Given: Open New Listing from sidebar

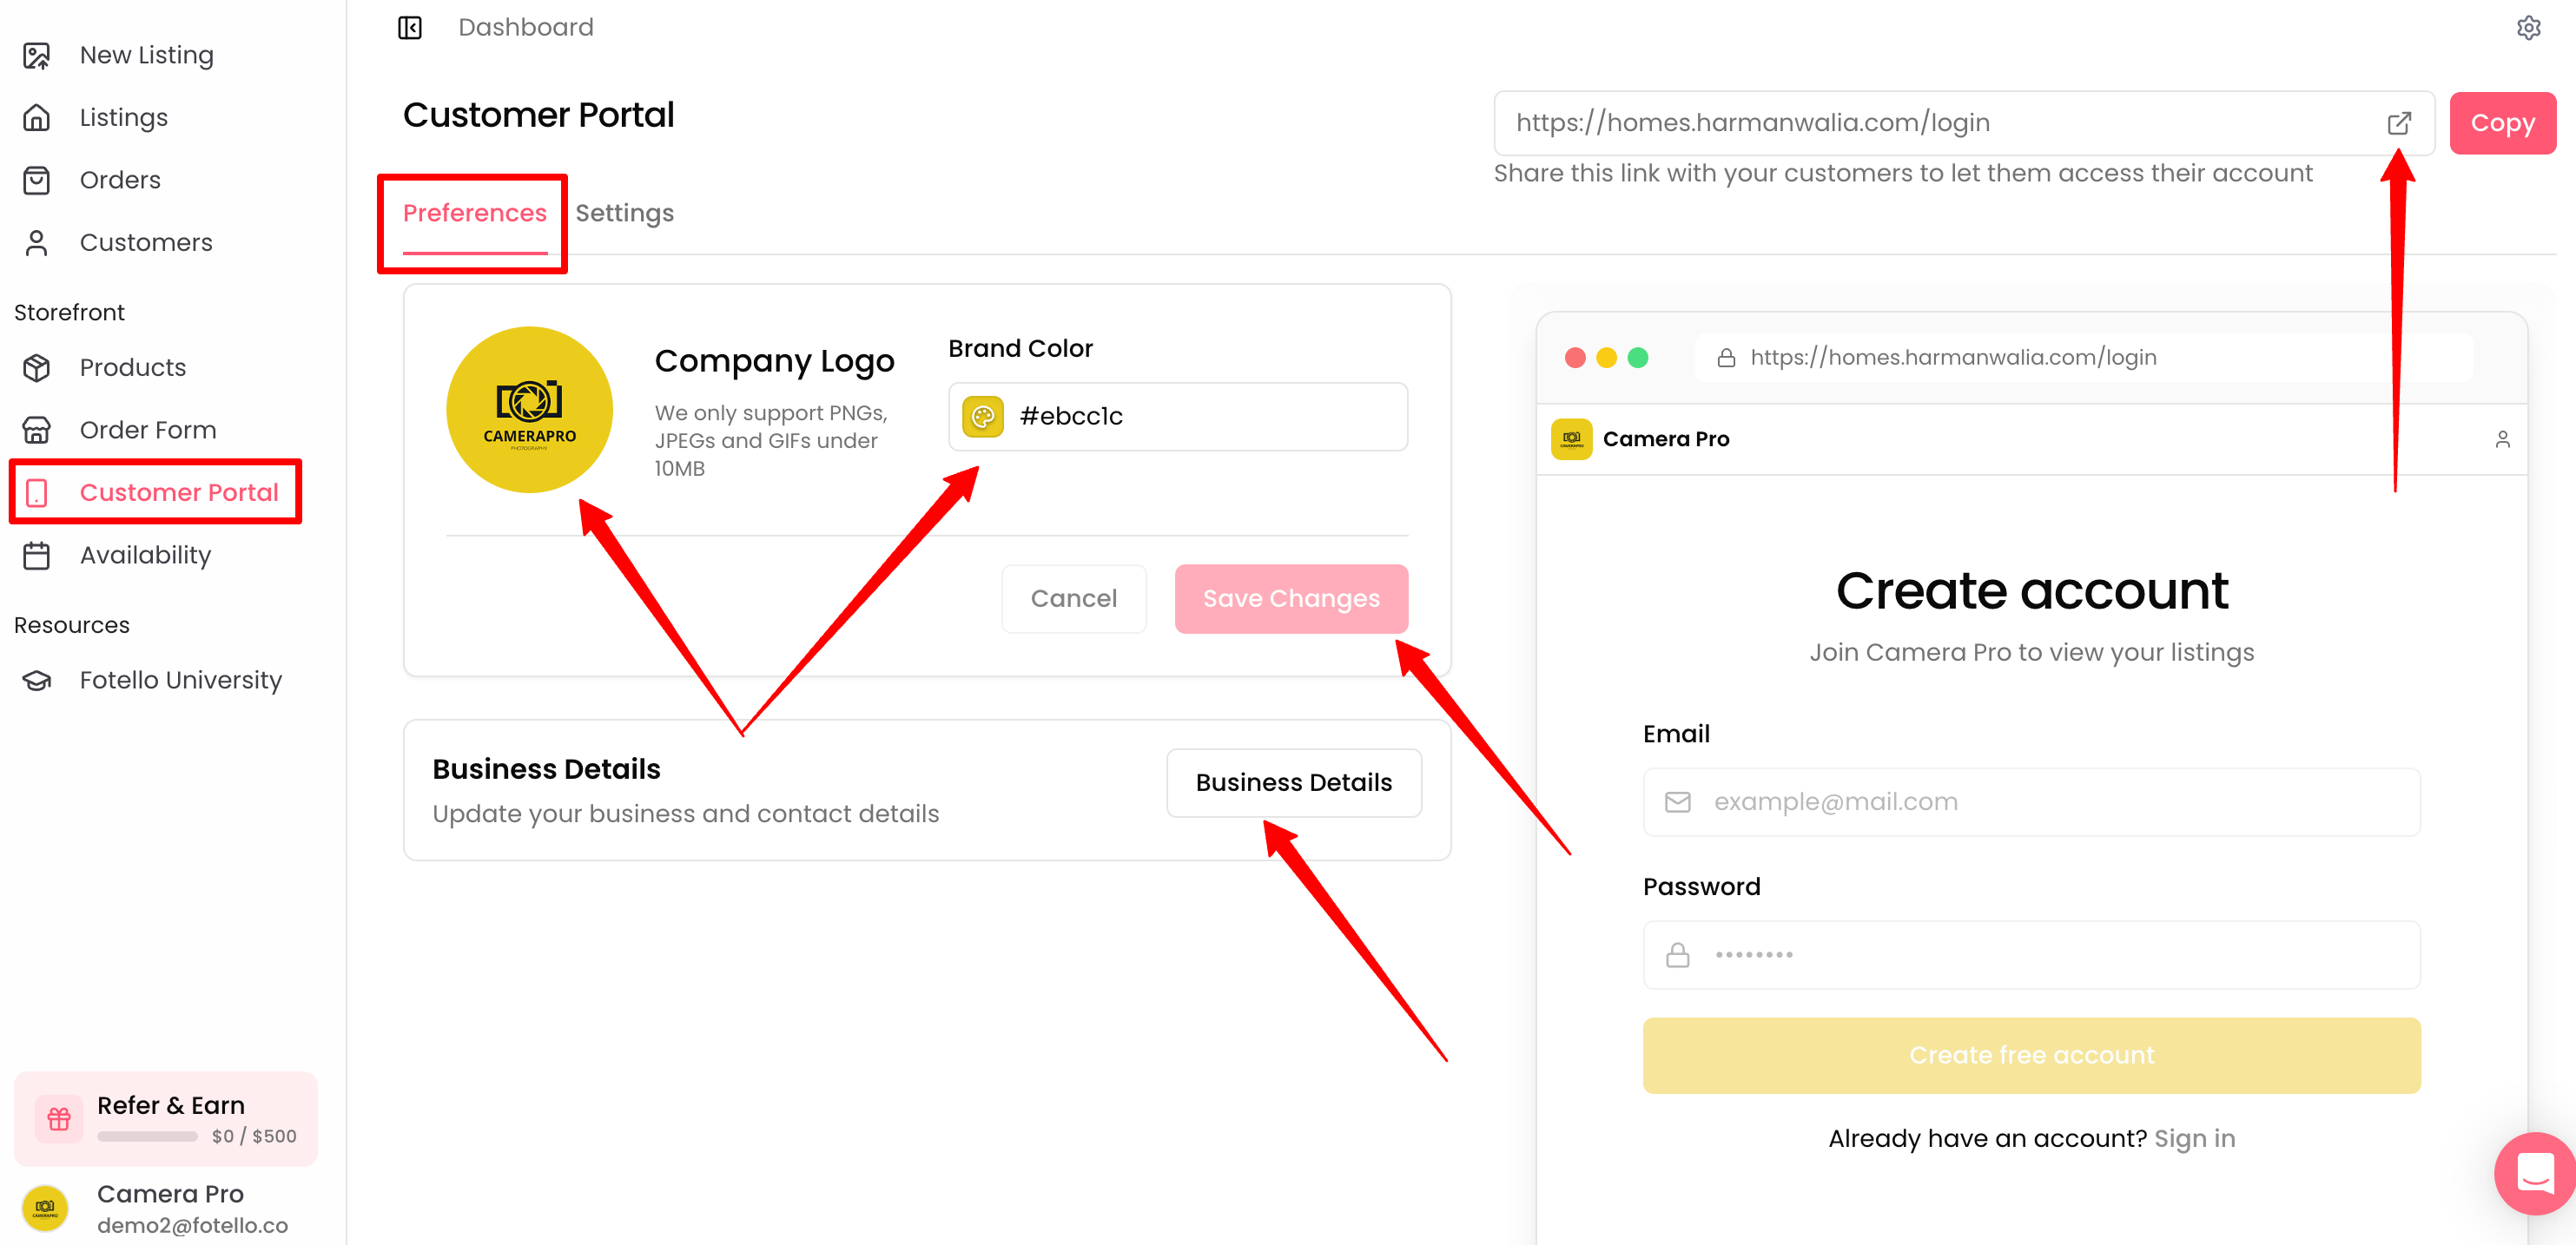Looking at the screenshot, I should click(146, 55).
